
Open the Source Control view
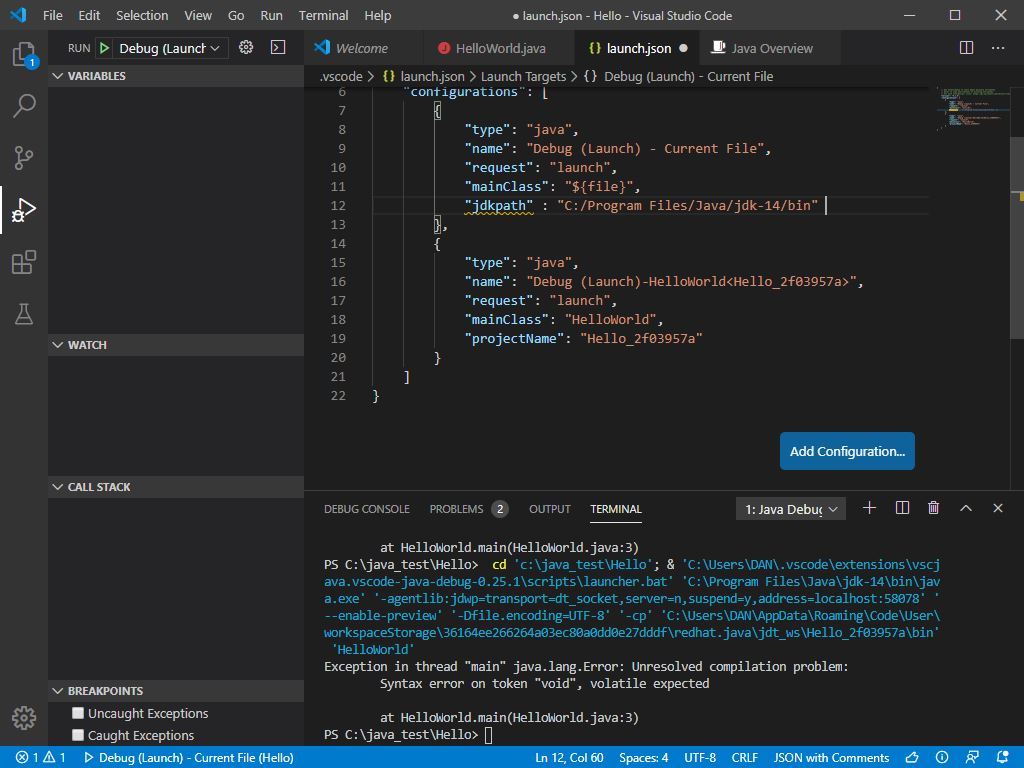tap(24, 158)
